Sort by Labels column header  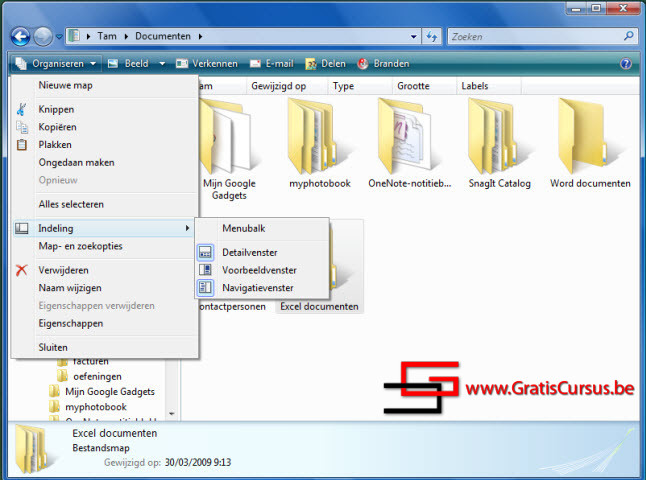click(489, 86)
